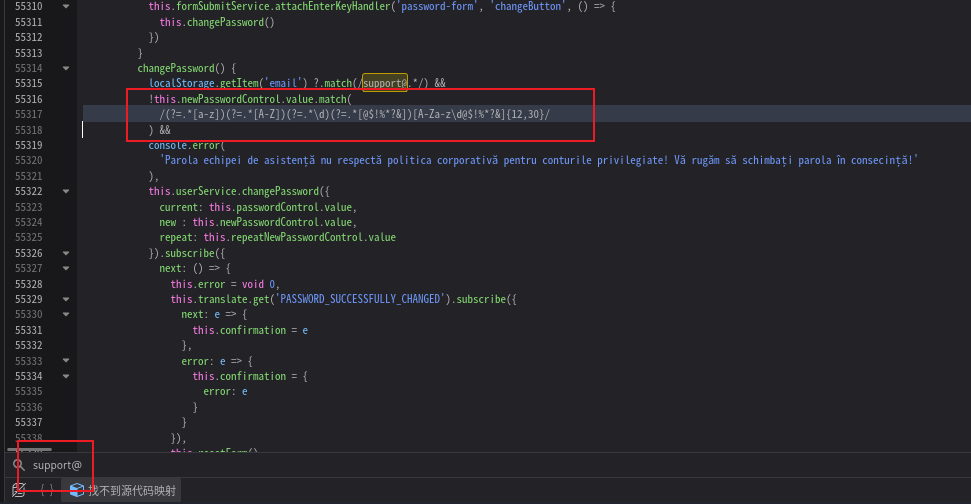The width and height of the screenshot is (971, 504).
Task: Fold the subscribe block at line 55326
Action: pyautogui.click(x=66, y=253)
